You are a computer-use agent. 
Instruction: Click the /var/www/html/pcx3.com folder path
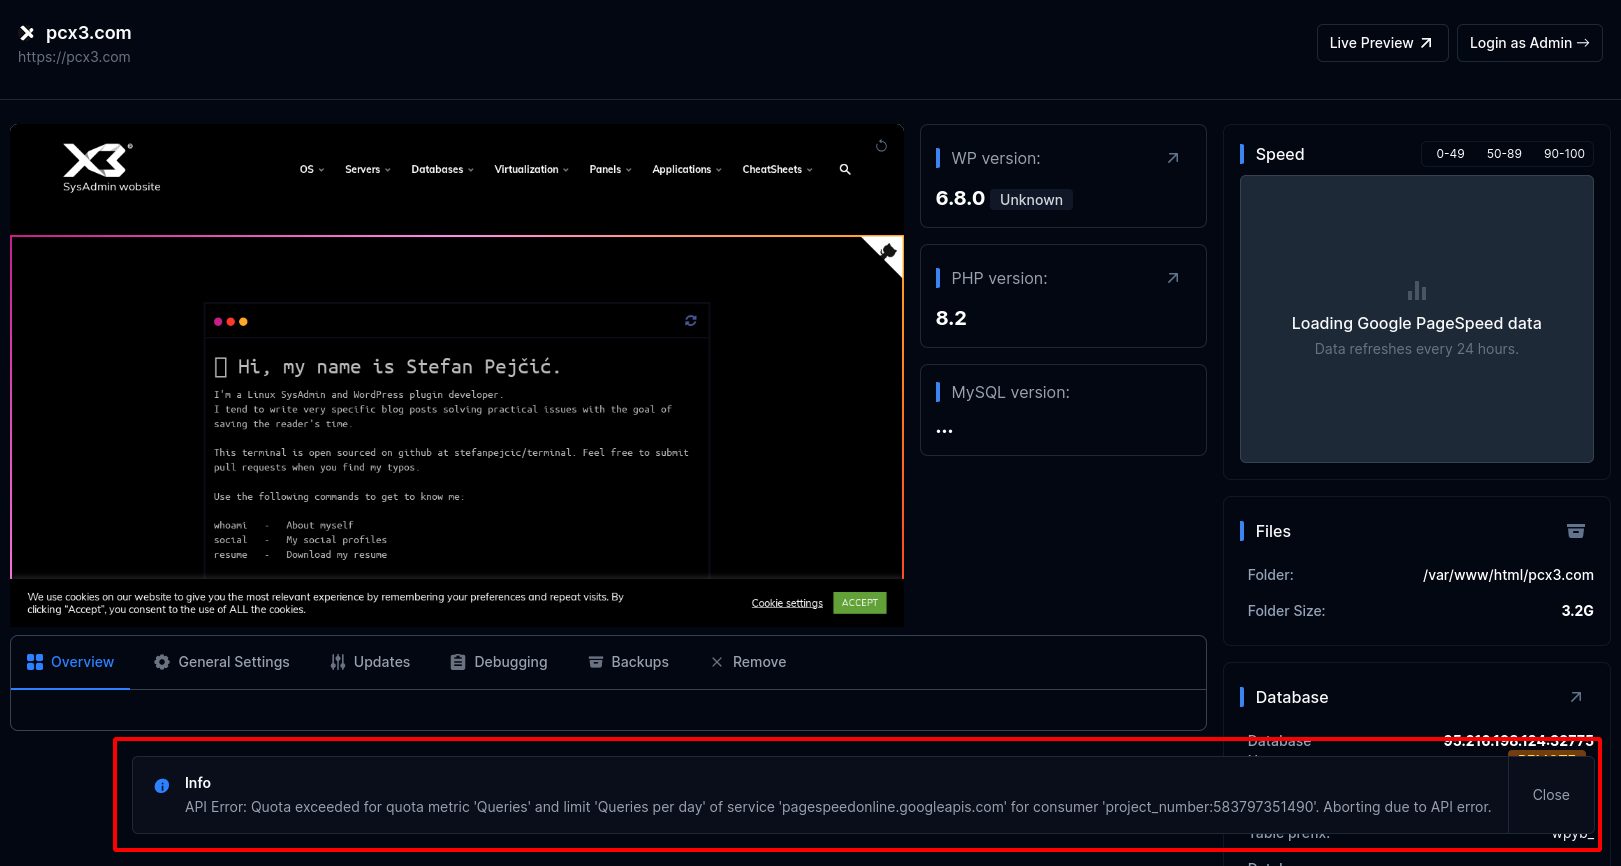[1508, 575]
